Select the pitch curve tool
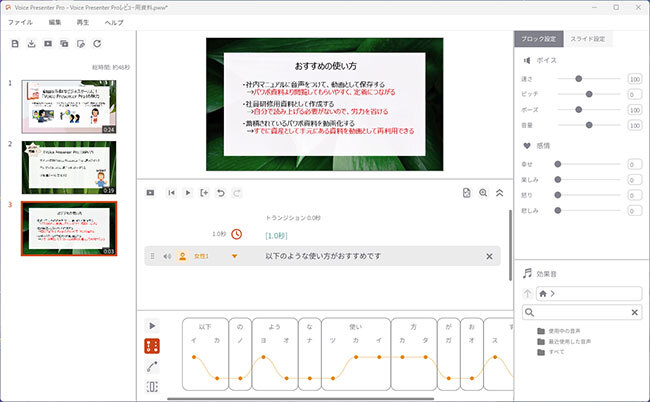Viewport: 650px width, 402px height. [x=152, y=366]
